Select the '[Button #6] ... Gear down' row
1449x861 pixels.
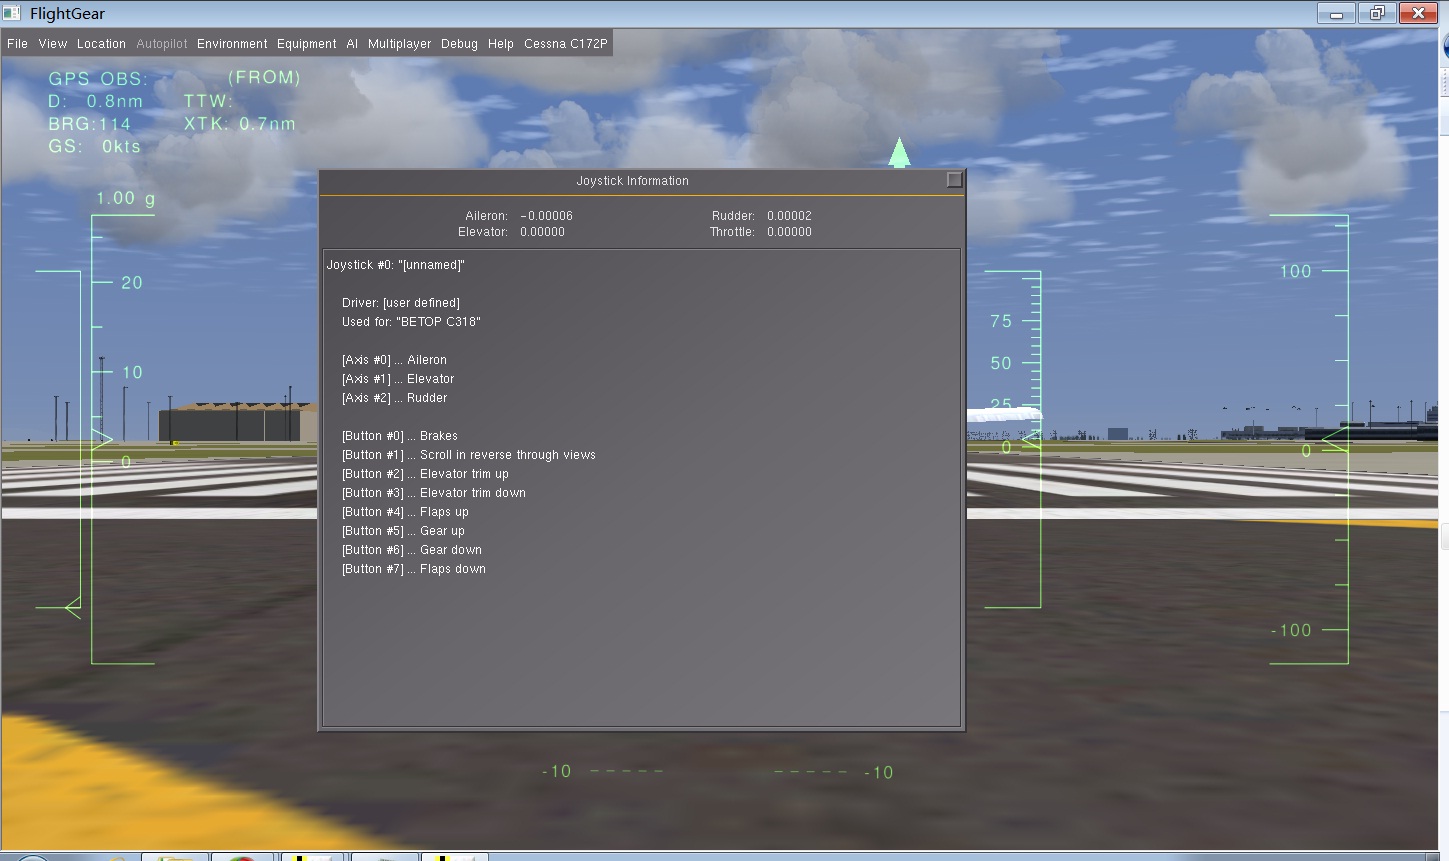click(x=412, y=550)
